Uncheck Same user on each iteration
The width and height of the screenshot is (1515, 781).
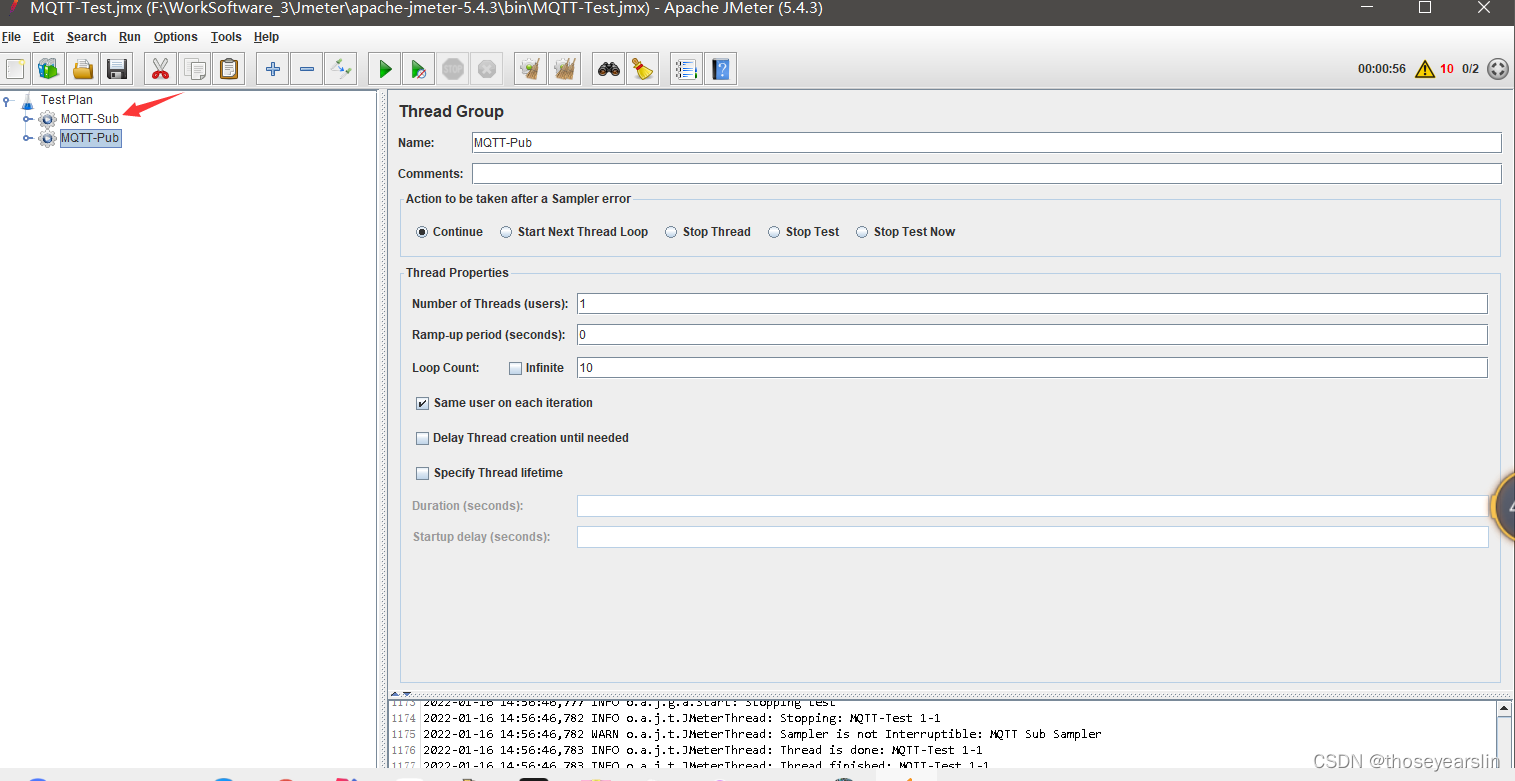(x=422, y=403)
